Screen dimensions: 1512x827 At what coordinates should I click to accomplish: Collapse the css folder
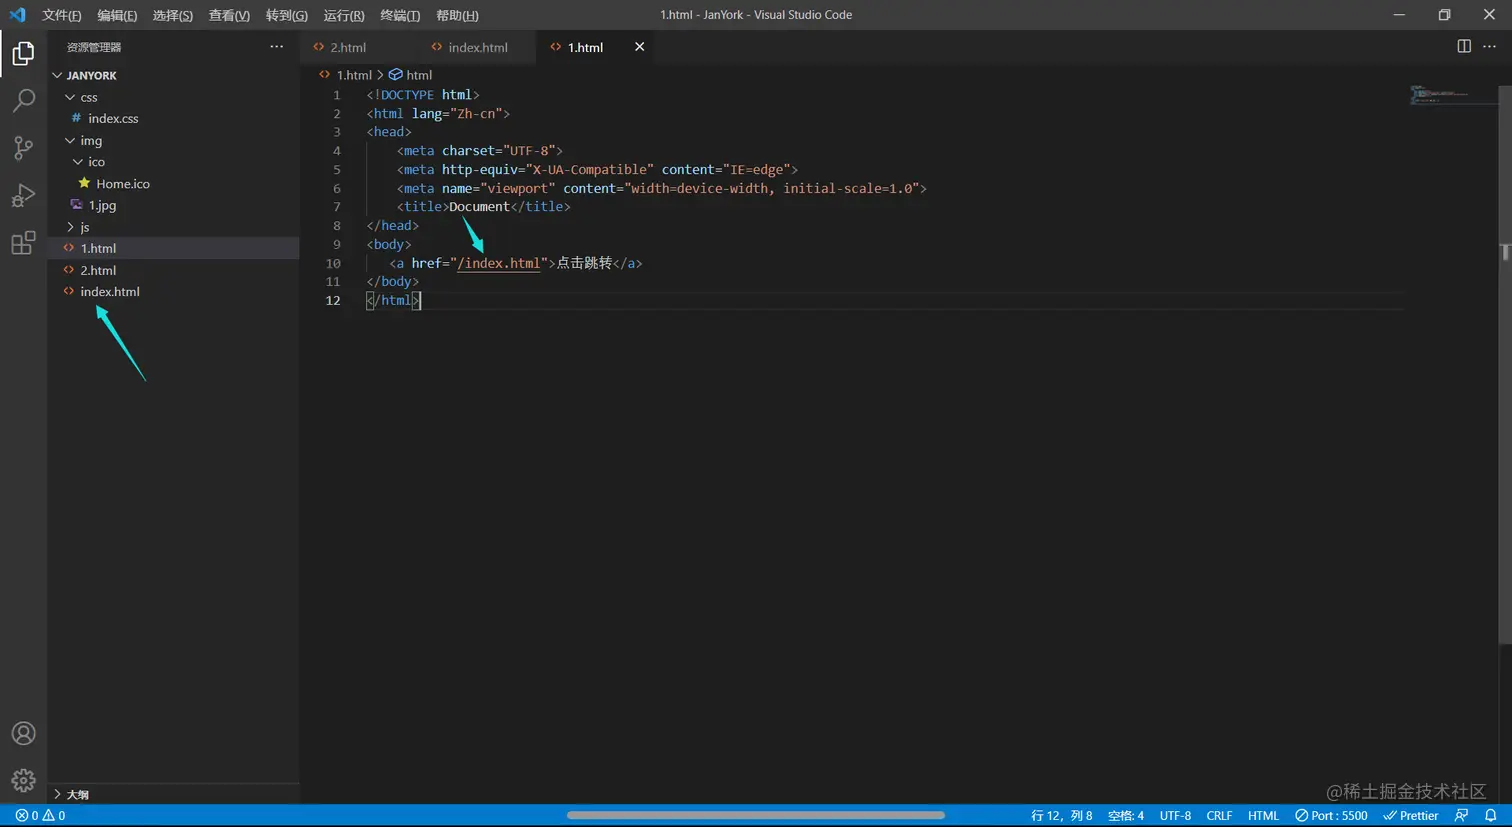(x=70, y=98)
